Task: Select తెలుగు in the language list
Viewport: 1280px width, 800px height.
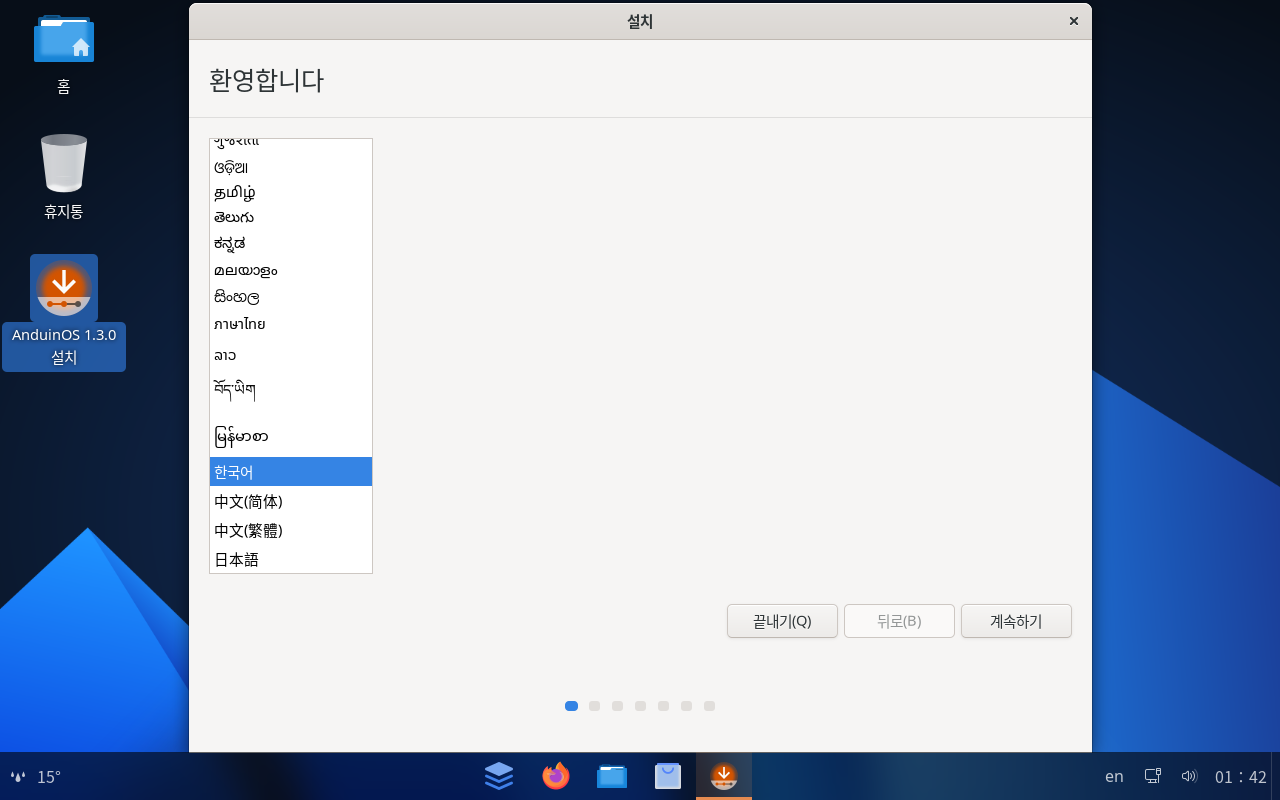Action: (291, 217)
